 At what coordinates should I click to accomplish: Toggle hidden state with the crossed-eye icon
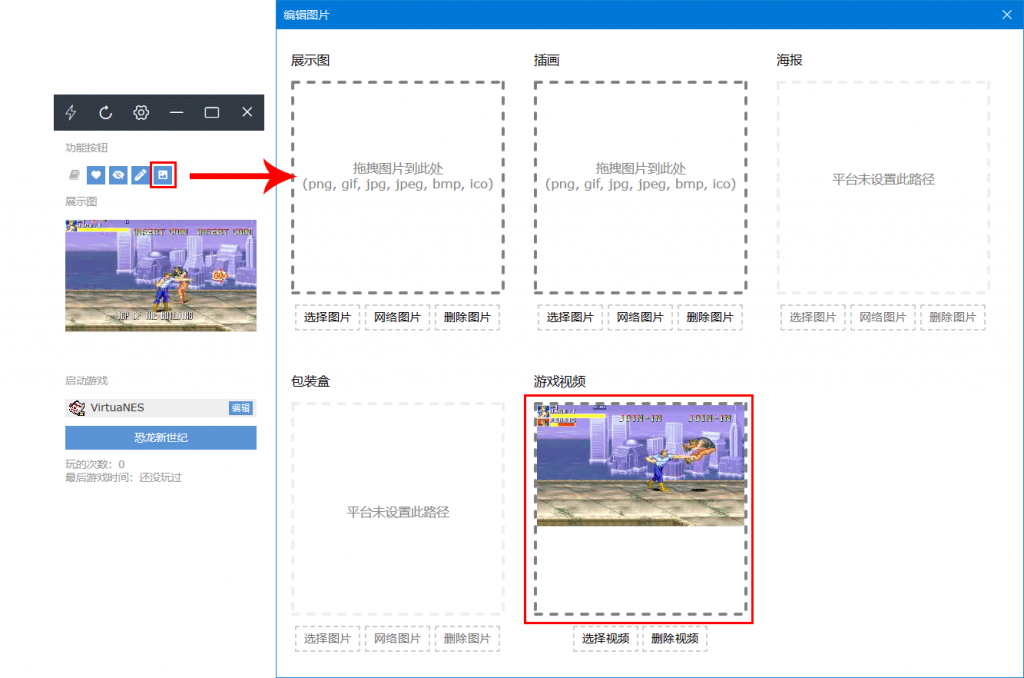click(118, 175)
